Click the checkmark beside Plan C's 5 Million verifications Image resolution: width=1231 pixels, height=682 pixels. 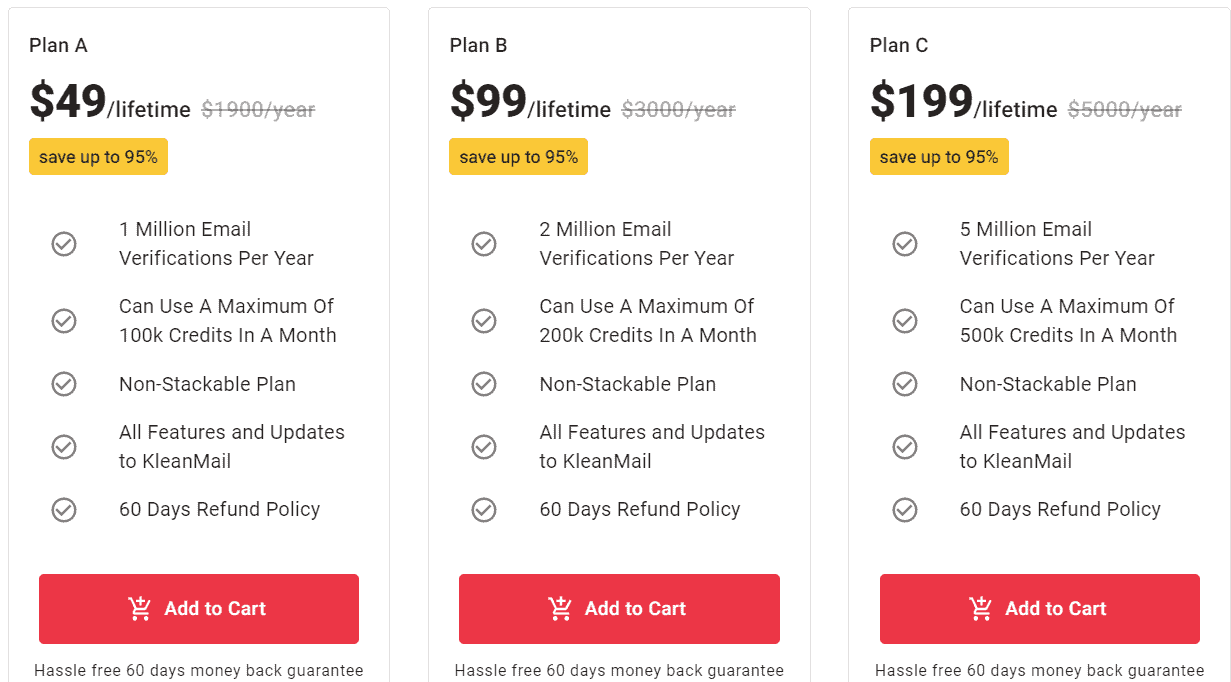905,243
